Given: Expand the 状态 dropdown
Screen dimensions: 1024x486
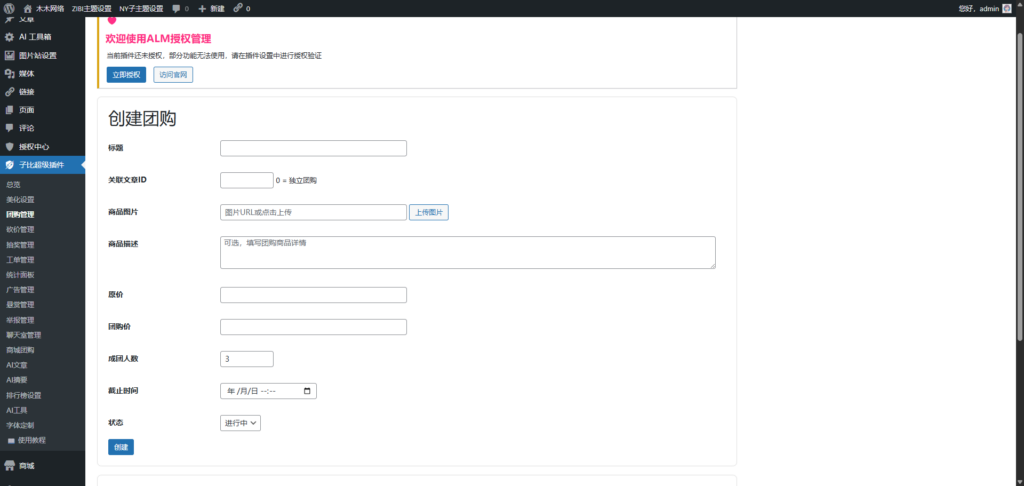Looking at the screenshot, I should click(240, 423).
